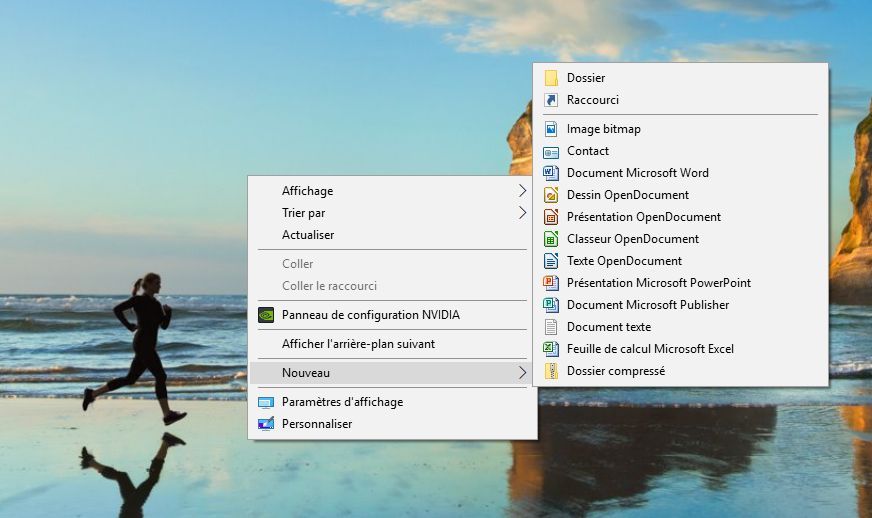Click the zipped Dossier compressé icon

(551, 371)
